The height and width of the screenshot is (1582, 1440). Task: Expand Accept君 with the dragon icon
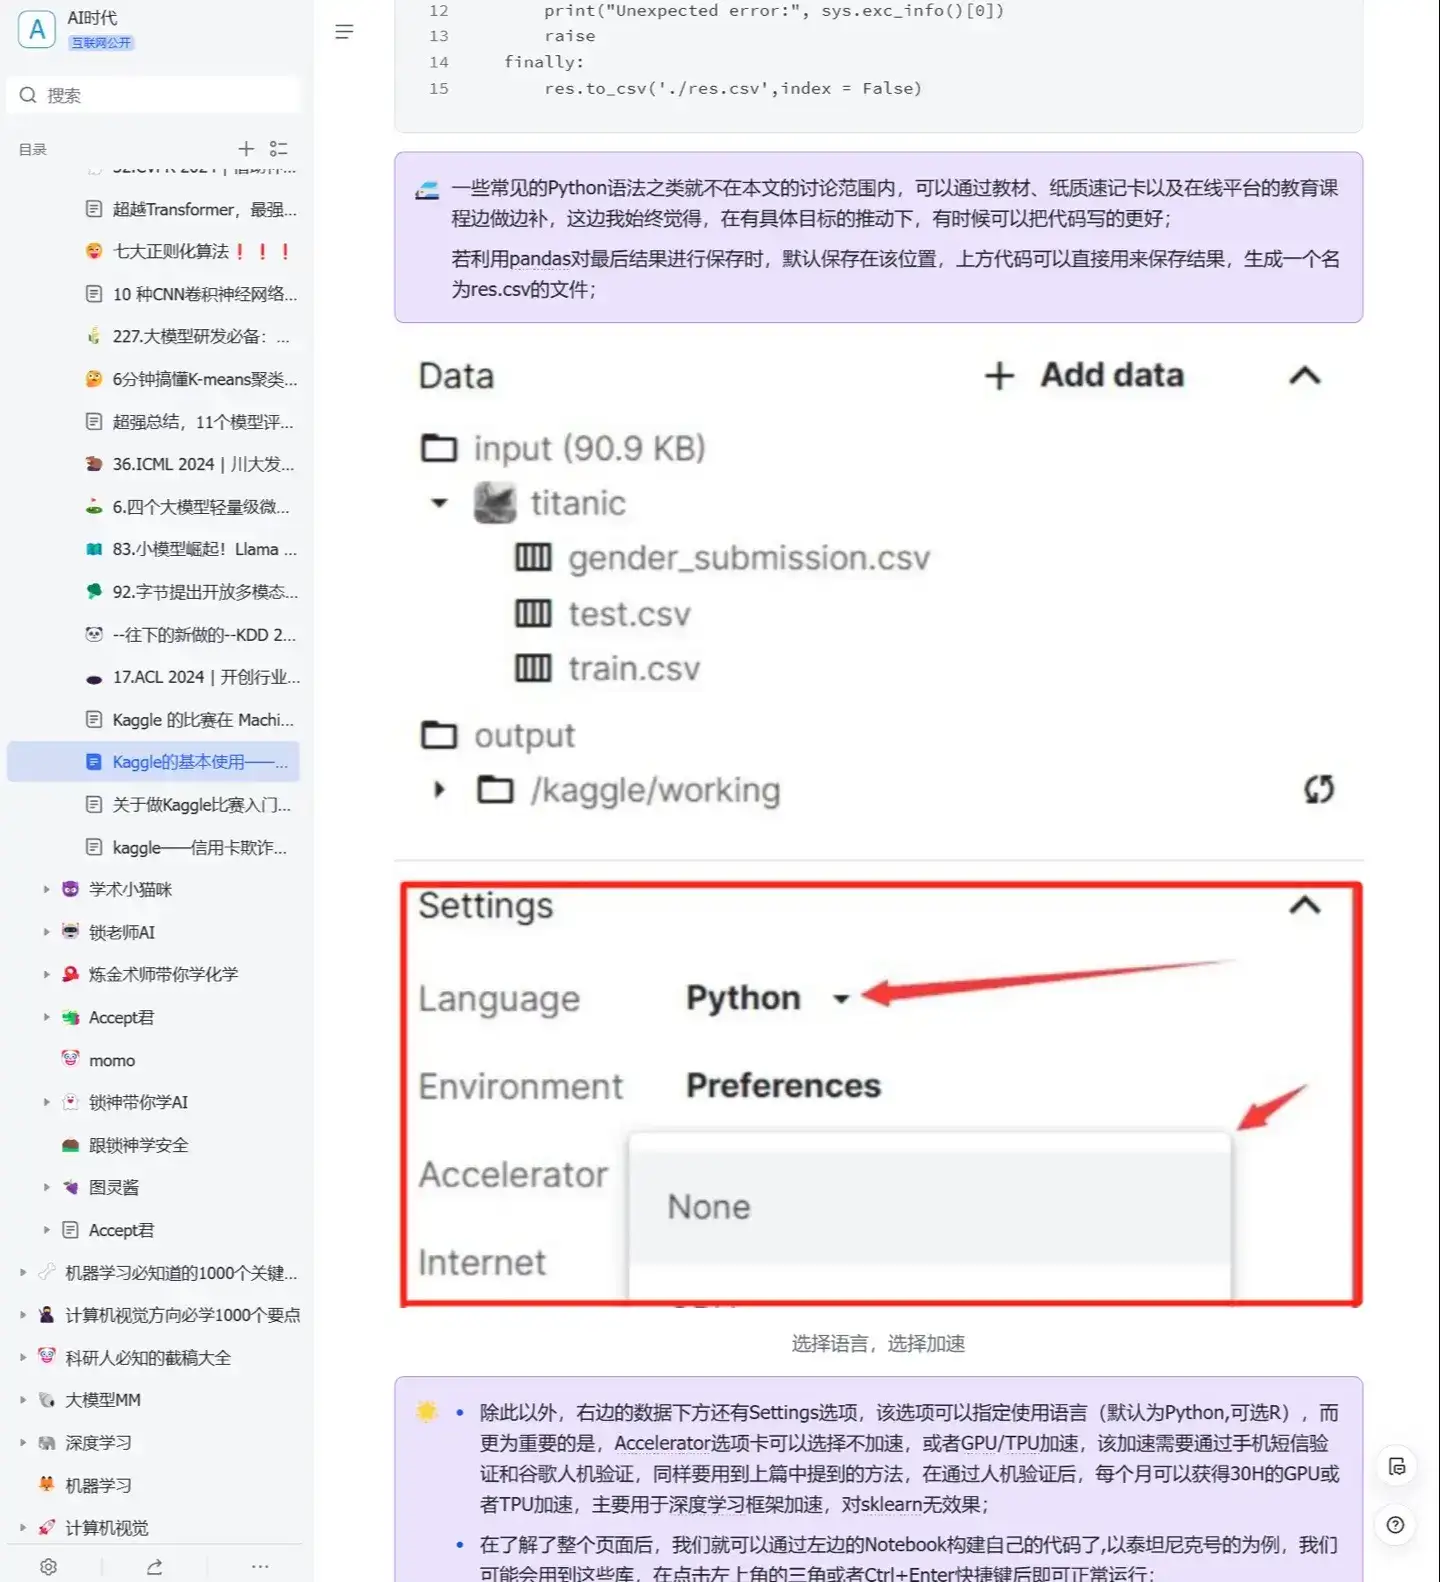coord(46,1017)
